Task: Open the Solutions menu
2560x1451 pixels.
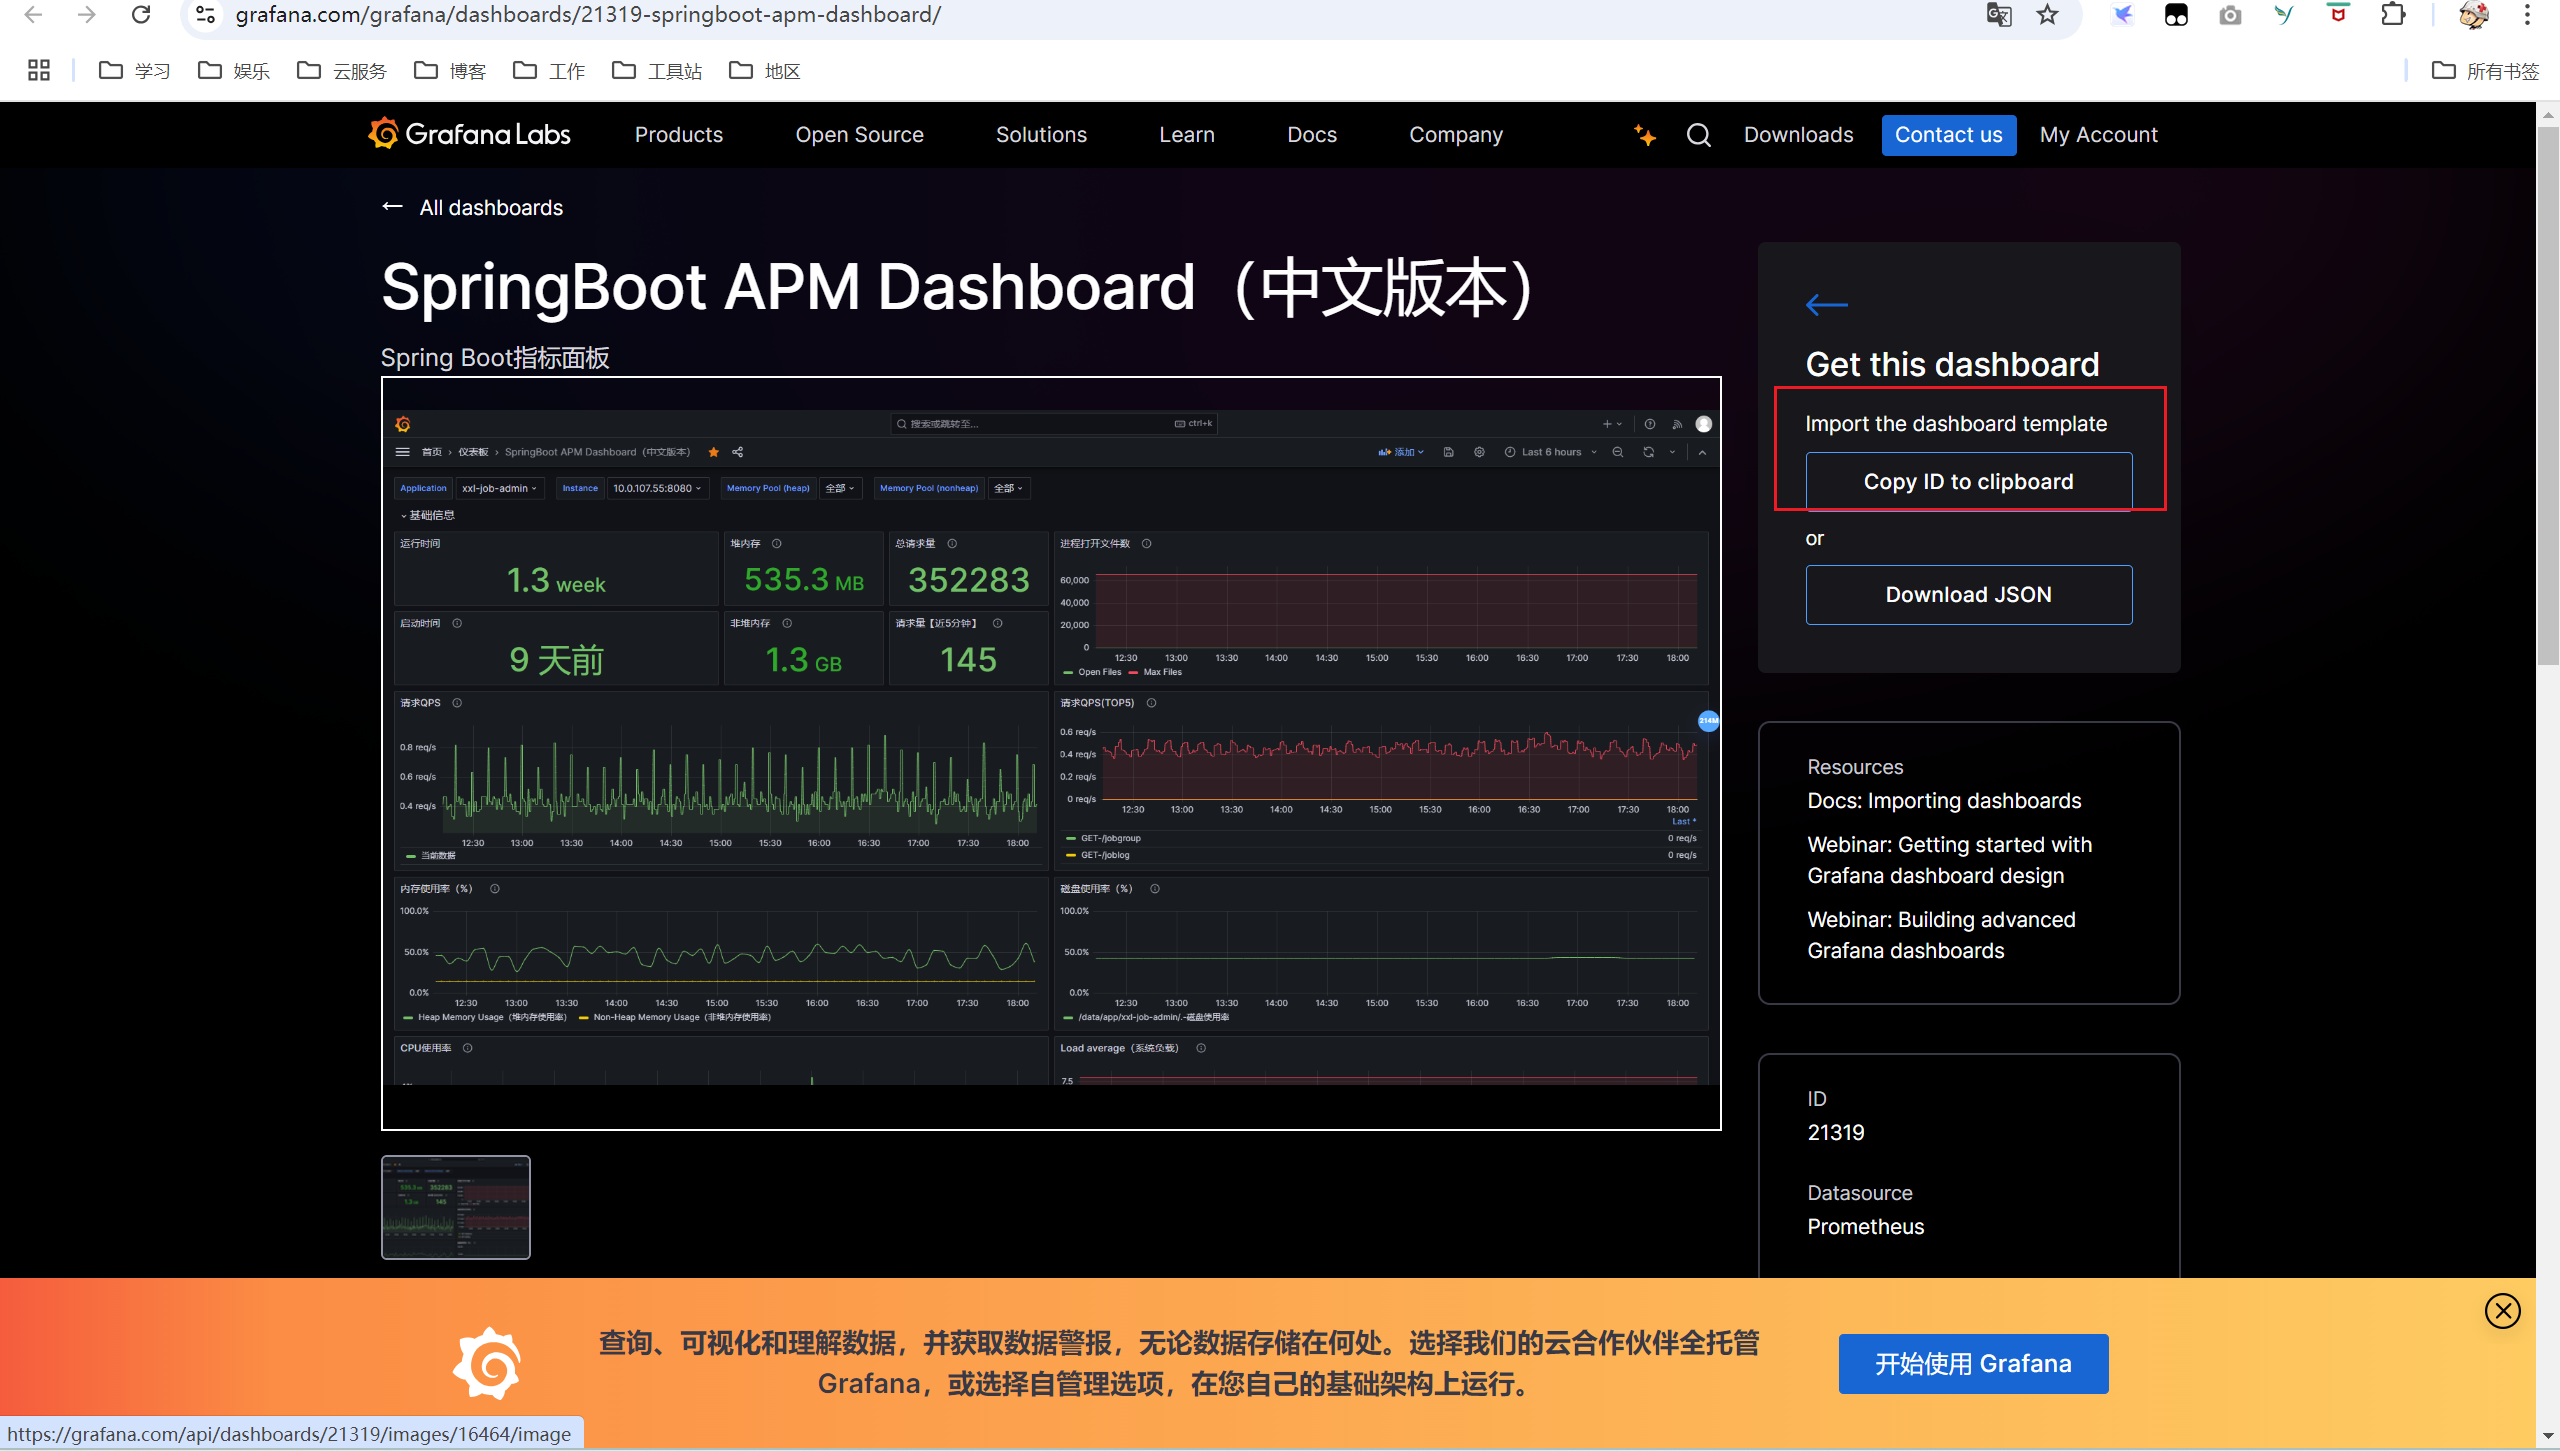Action: (1041, 134)
